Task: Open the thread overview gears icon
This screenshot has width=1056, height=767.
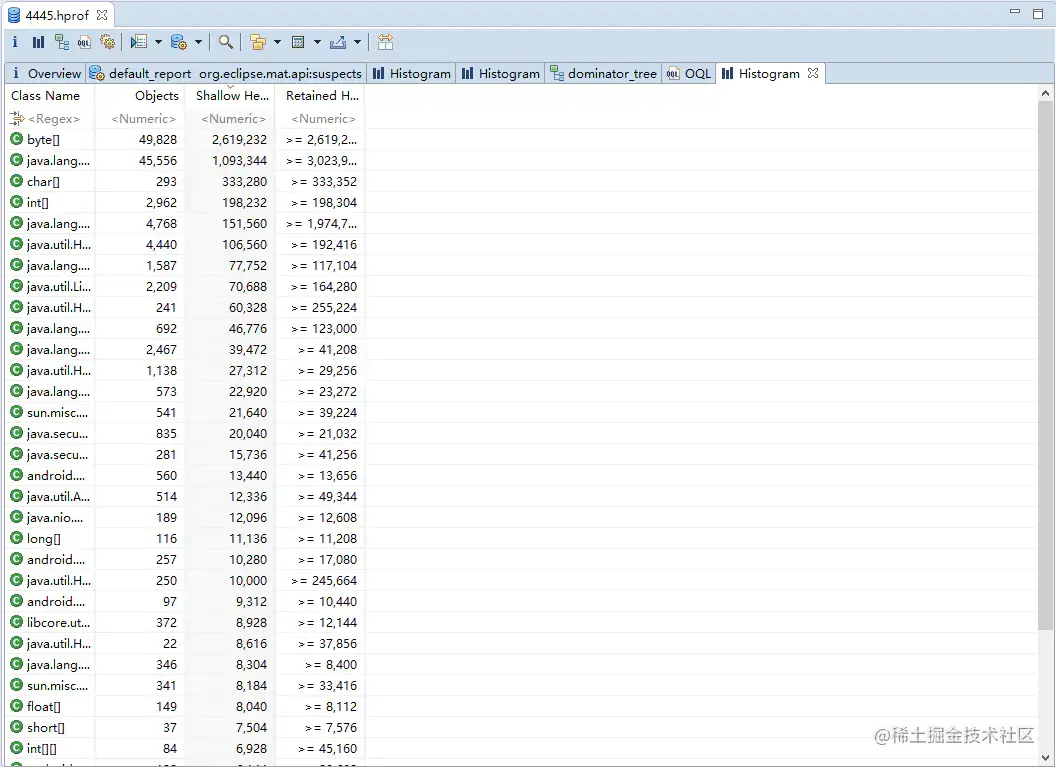Action: point(108,42)
